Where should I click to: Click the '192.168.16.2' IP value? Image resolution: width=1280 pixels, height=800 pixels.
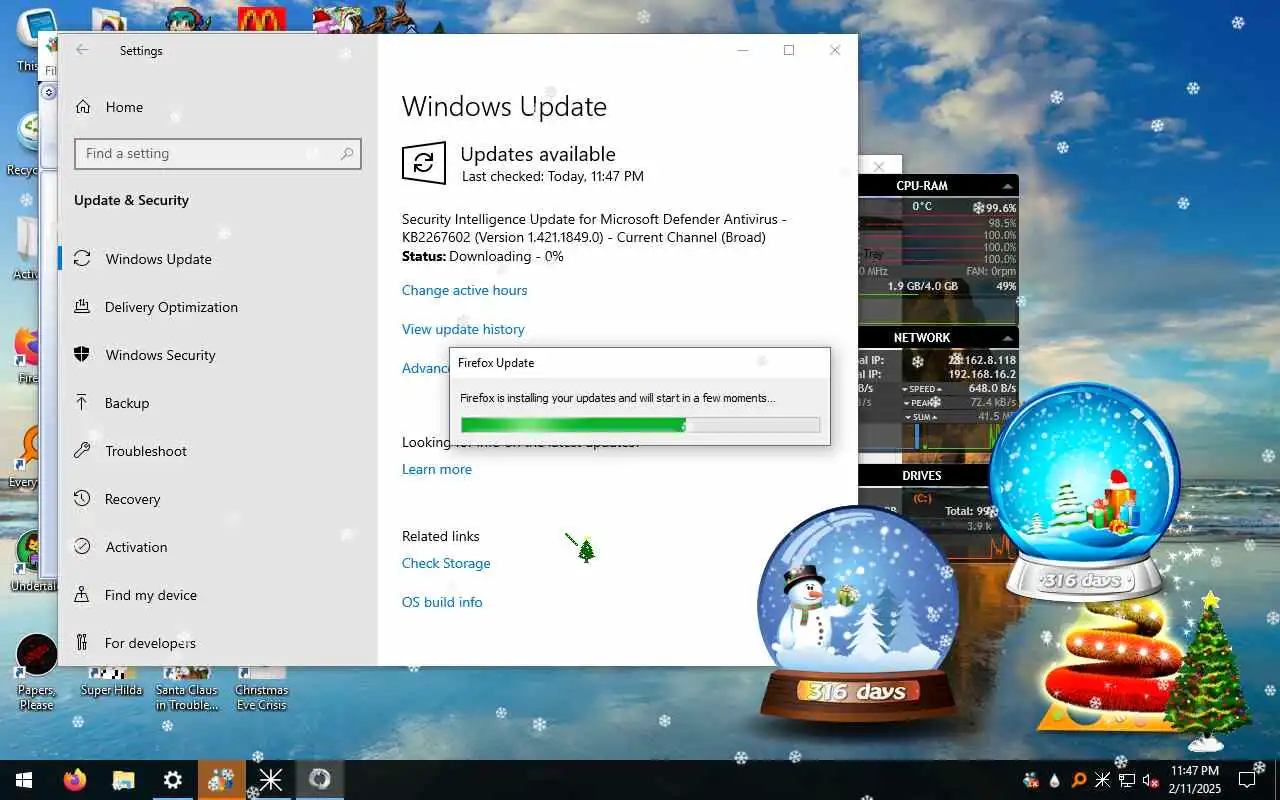tap(982, 374)
